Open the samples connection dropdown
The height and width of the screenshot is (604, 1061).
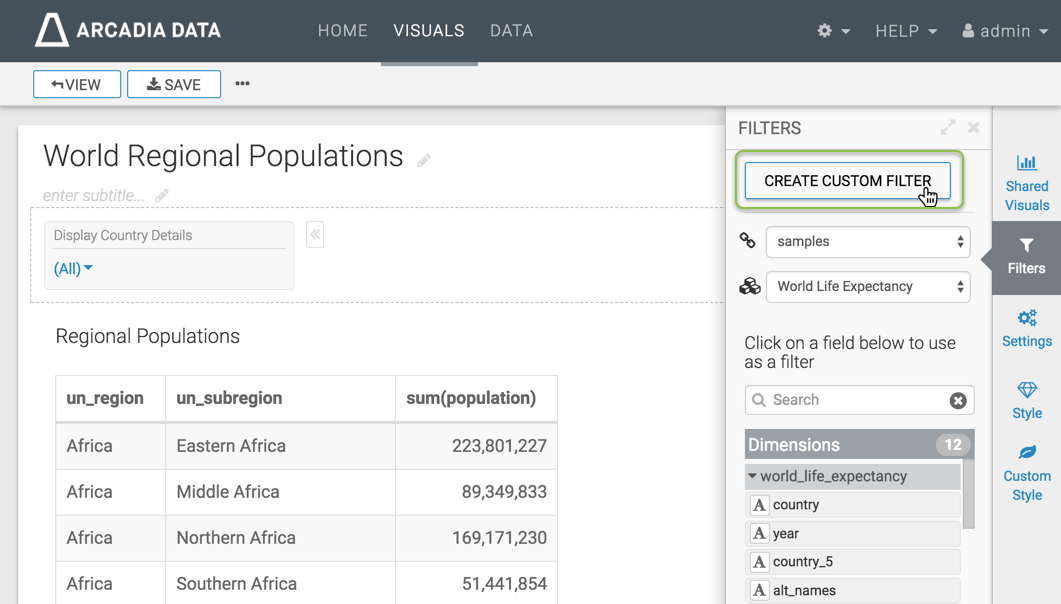pyautogui.click(x=867, y=242)
